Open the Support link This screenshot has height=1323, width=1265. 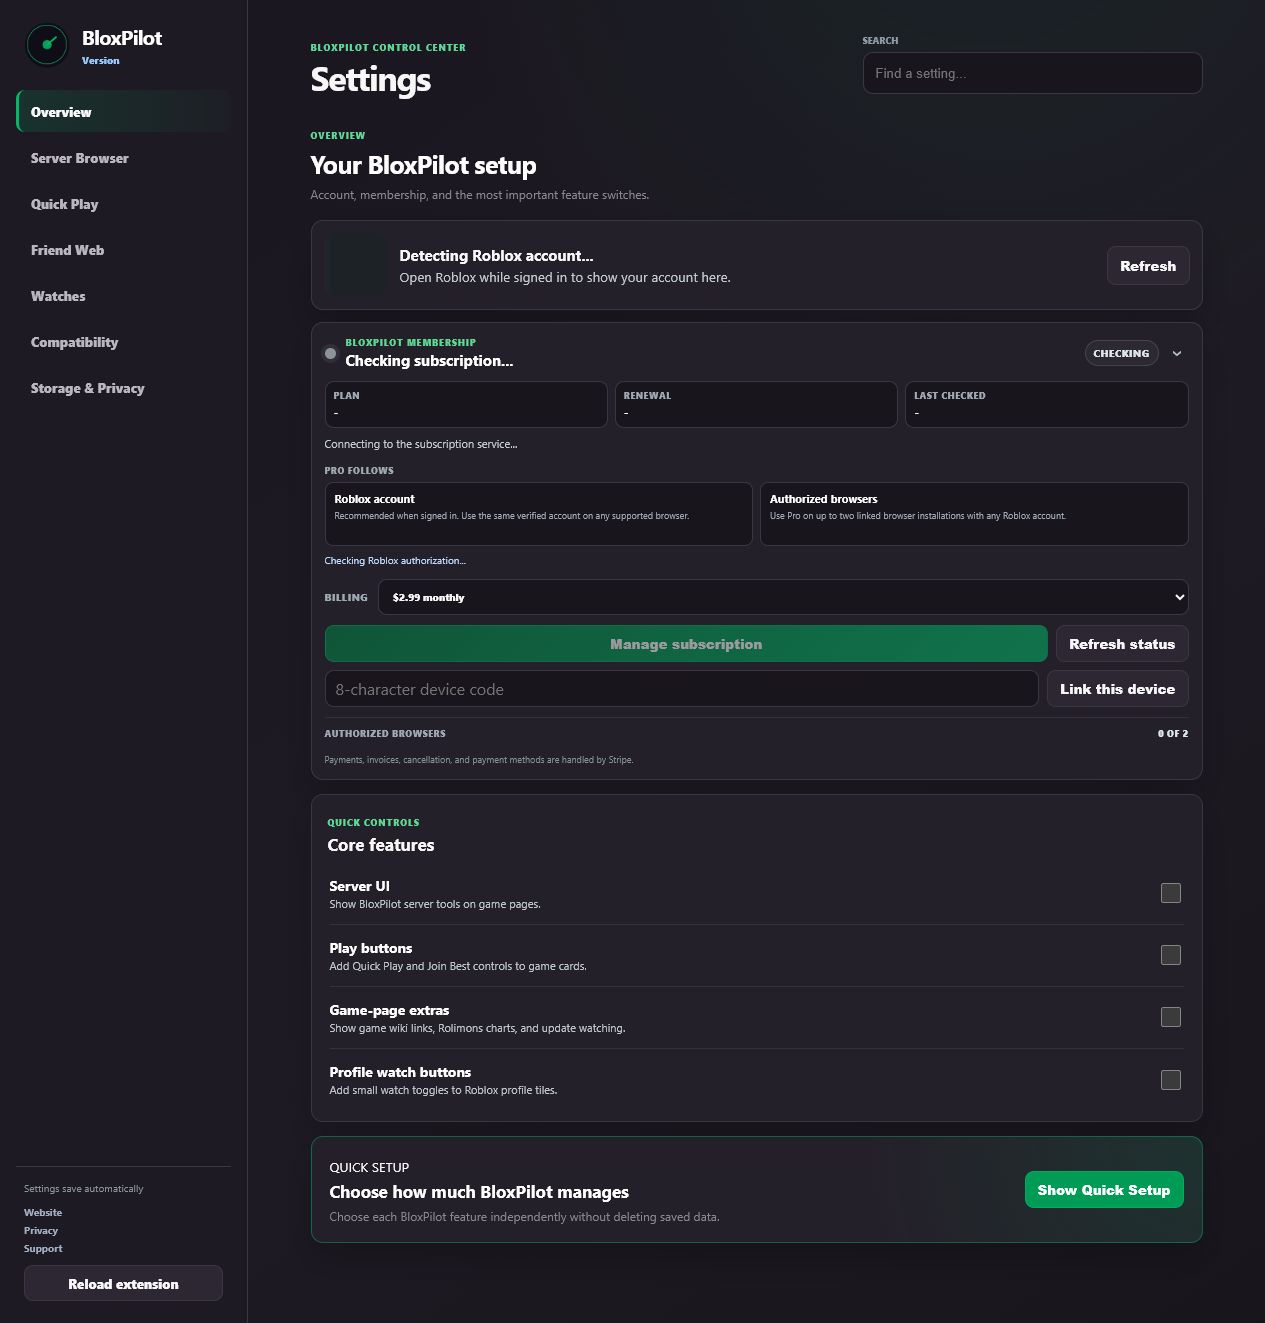click(x=43, y=1248)
